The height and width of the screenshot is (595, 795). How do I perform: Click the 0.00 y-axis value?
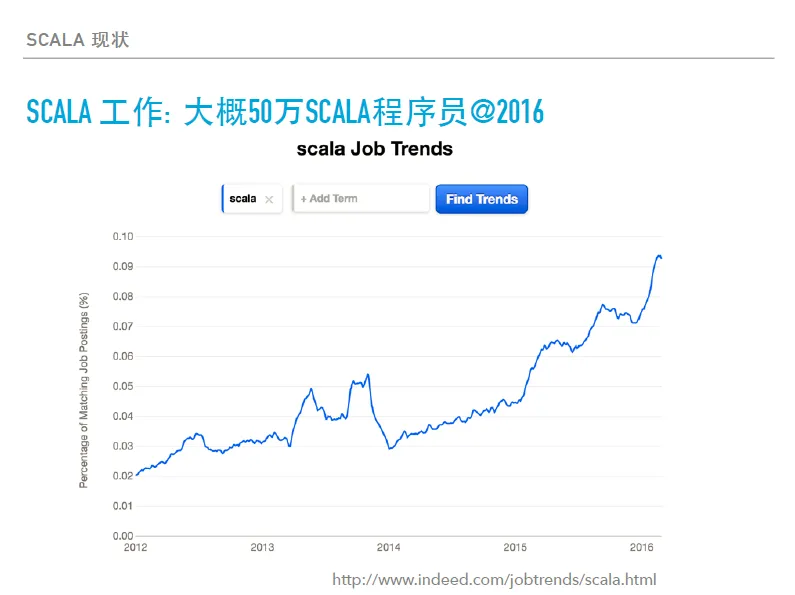123,536
